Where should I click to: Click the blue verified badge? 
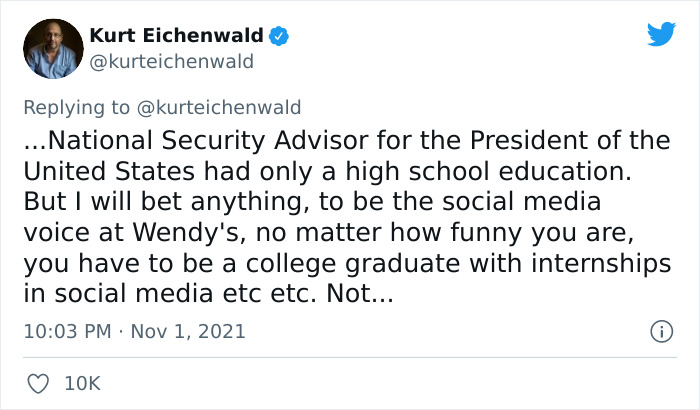click(x=281, y=37)
